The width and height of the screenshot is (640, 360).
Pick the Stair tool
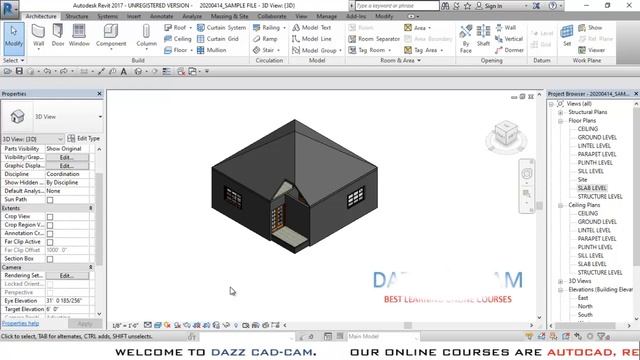pos(266,50)
